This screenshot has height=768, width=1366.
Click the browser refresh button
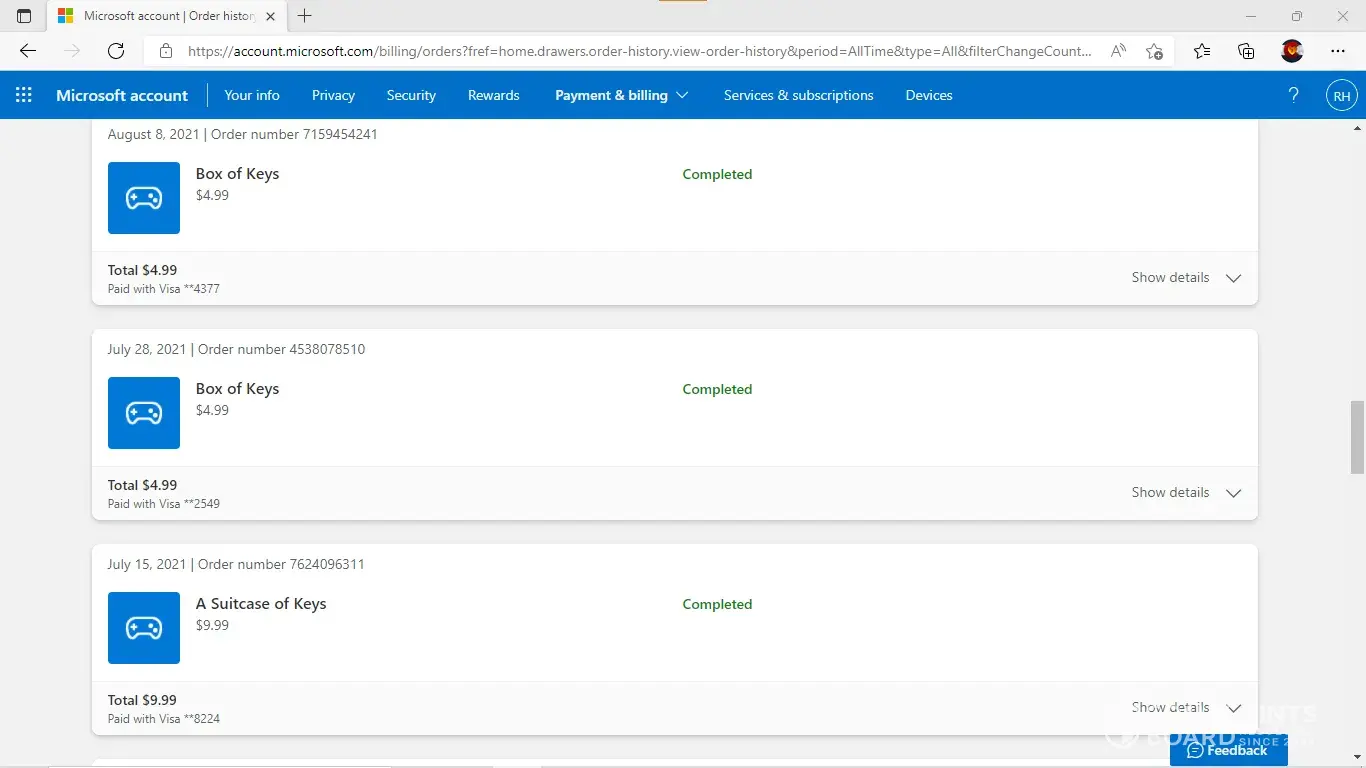point(116,51)
